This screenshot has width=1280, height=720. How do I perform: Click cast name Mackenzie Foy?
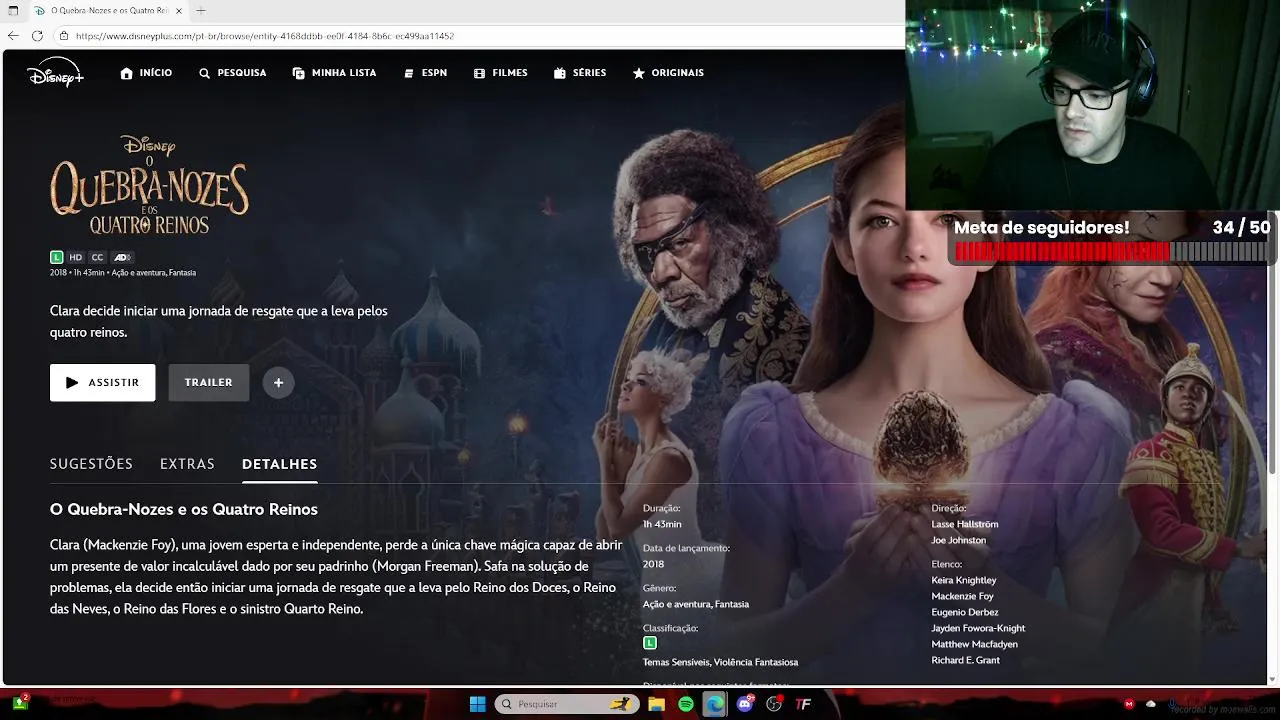[x=963, y=596]
